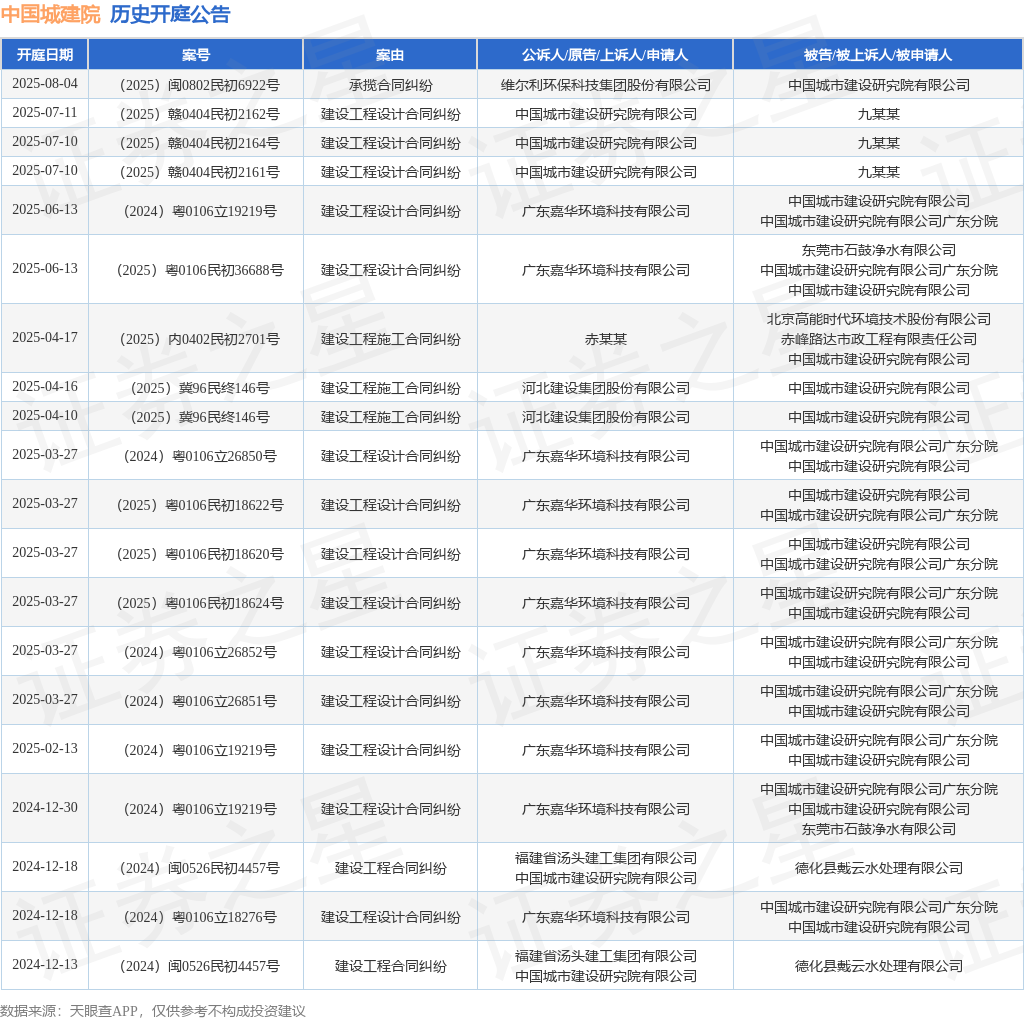Image resolution: width=1024 pixels, height=1020 pixels.
Task: Click 东莞市石鼓净水有限公司 in the 2024-12-30 row
Action: click(878, 829)
